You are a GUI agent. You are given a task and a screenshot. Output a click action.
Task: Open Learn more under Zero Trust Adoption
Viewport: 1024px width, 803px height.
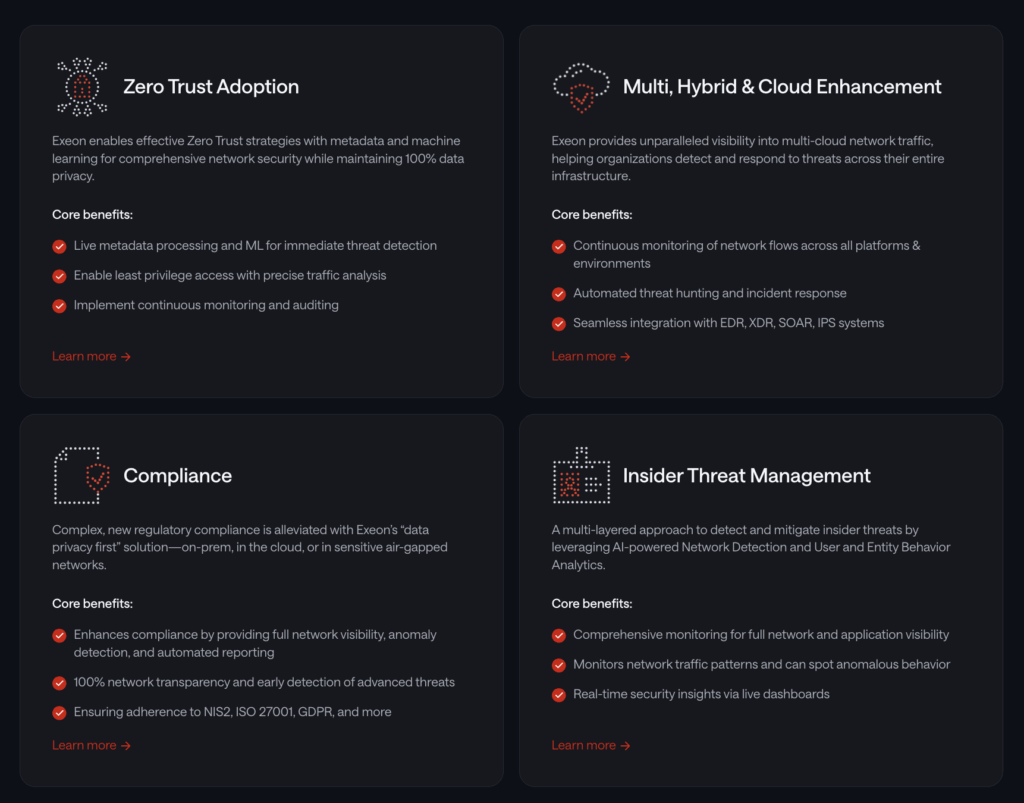pos(91,356)
